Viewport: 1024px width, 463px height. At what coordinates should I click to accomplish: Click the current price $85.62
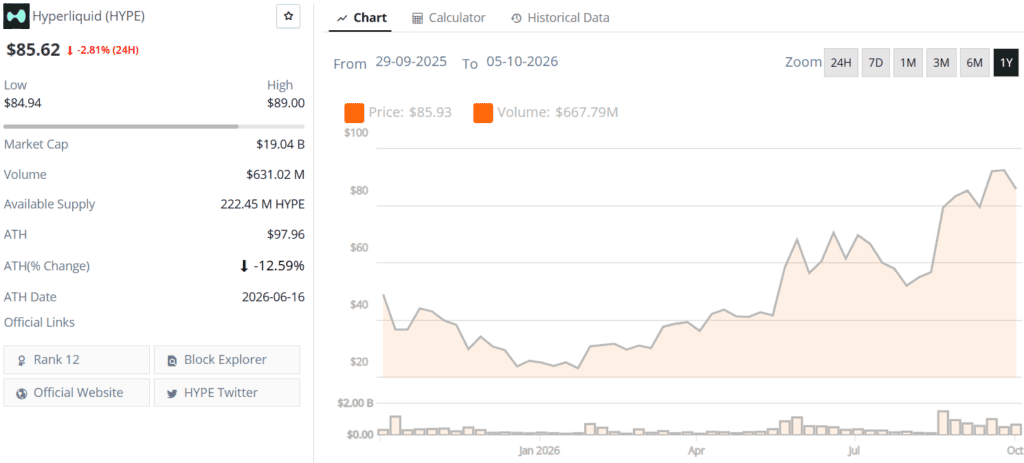point(33,50)
